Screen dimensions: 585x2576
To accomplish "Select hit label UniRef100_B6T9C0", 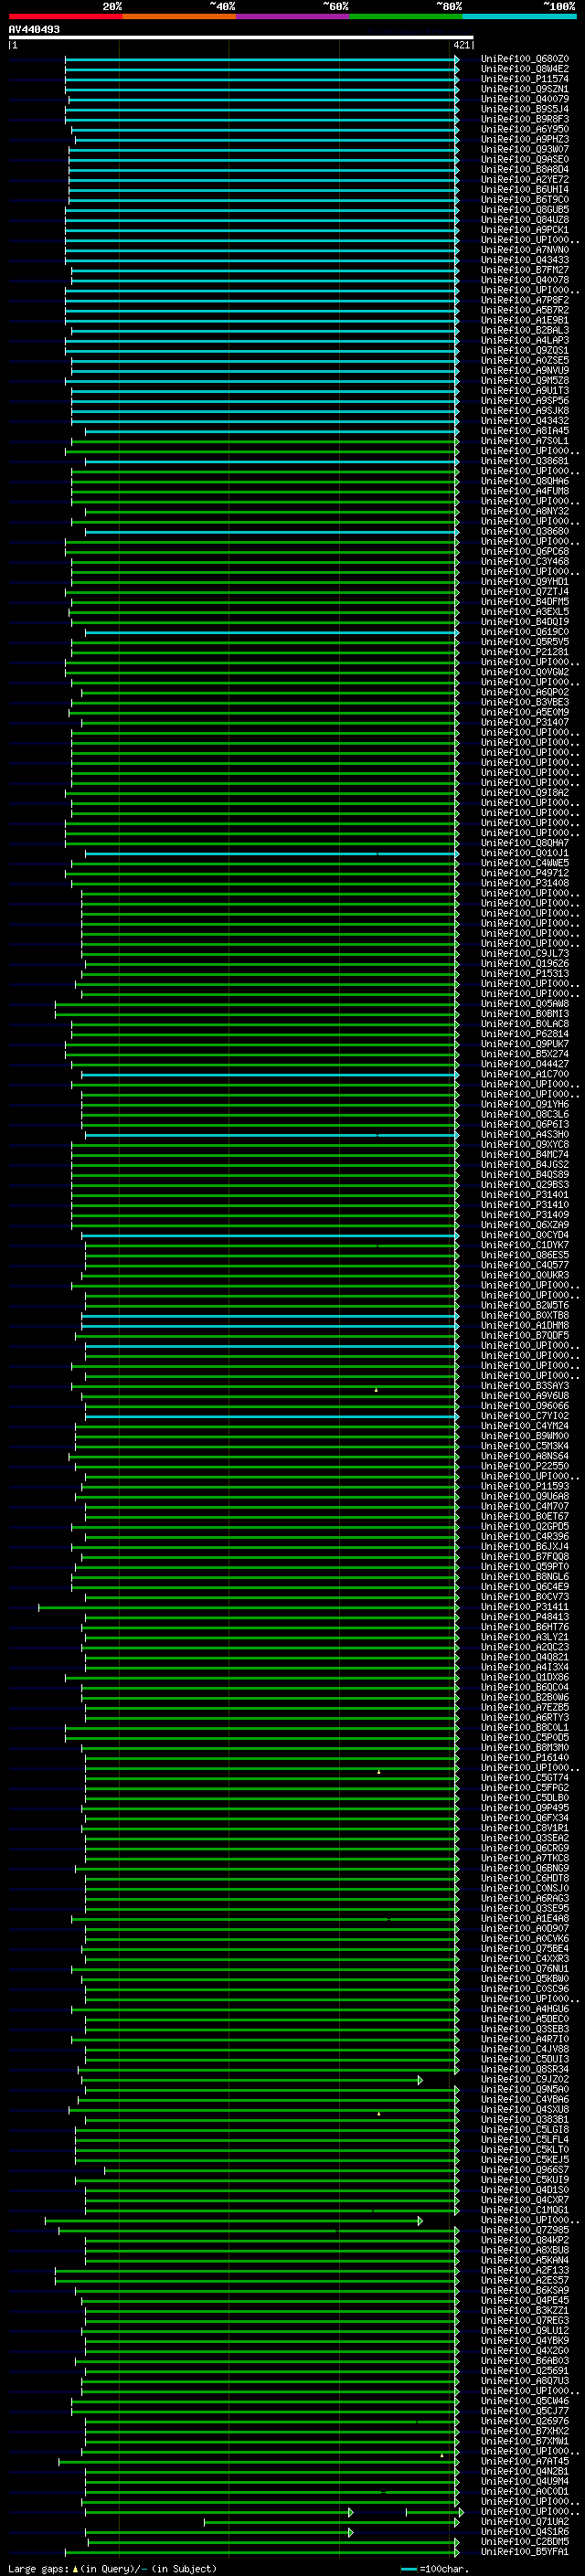I will (x=525, y=200).
